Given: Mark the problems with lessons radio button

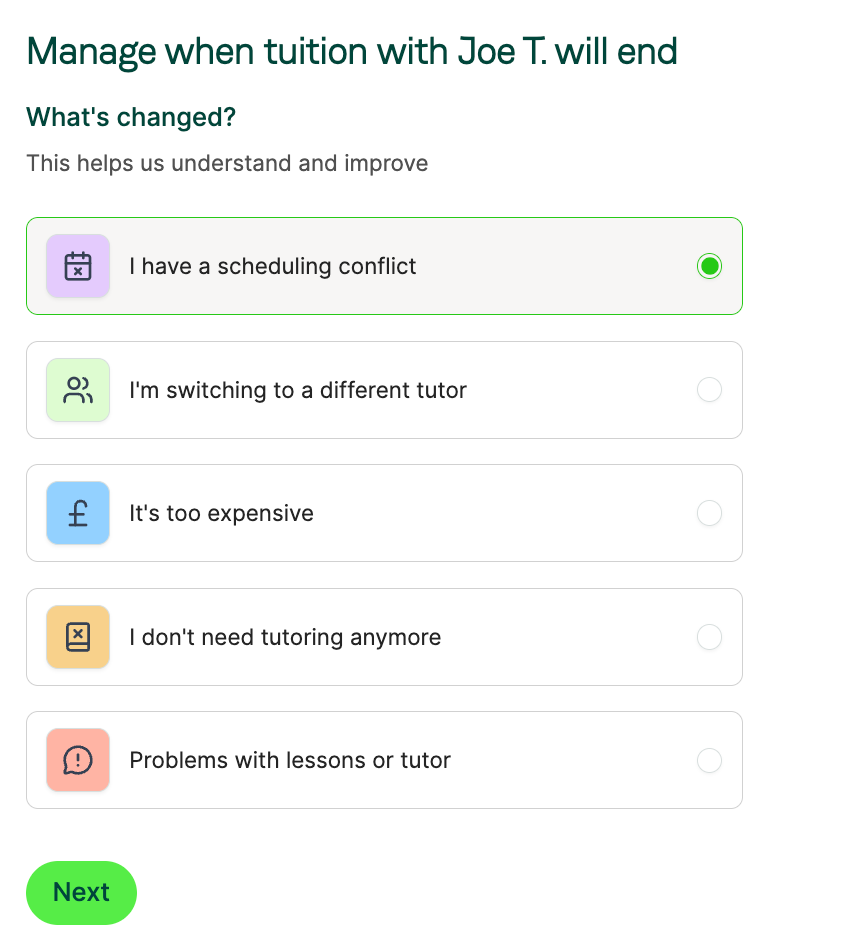Looking at the screenshot, I should [x=709, y=760].
